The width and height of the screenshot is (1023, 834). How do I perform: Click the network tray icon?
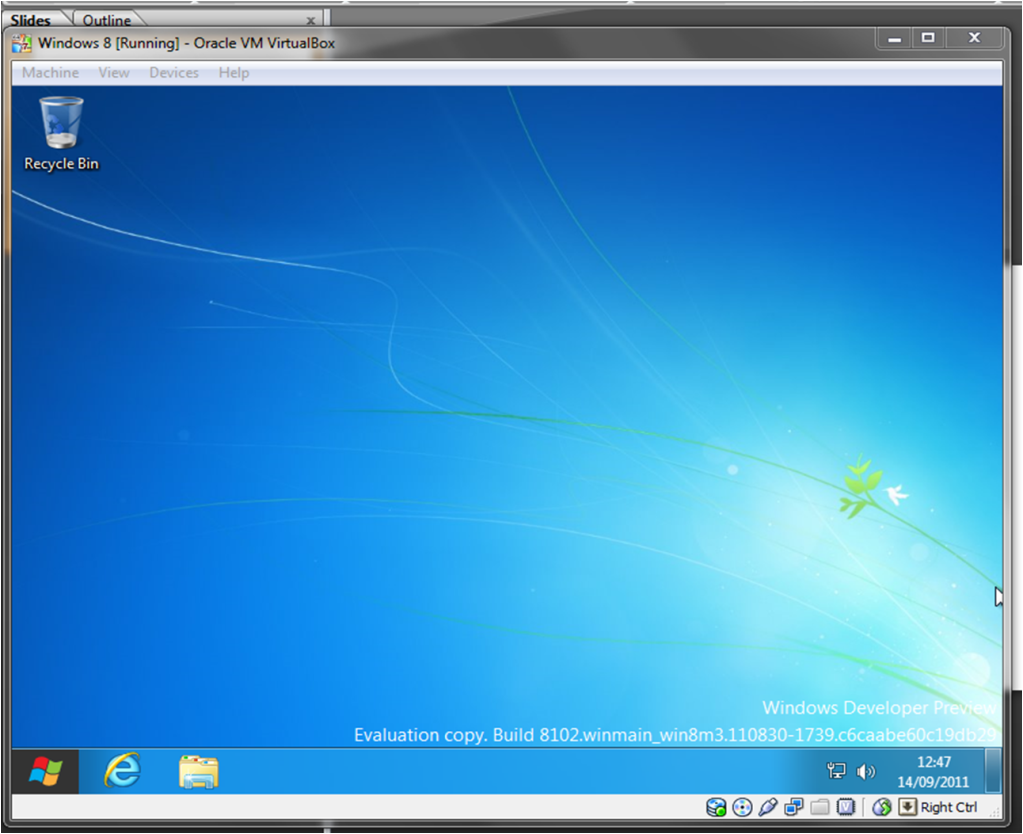click(836, 772)
